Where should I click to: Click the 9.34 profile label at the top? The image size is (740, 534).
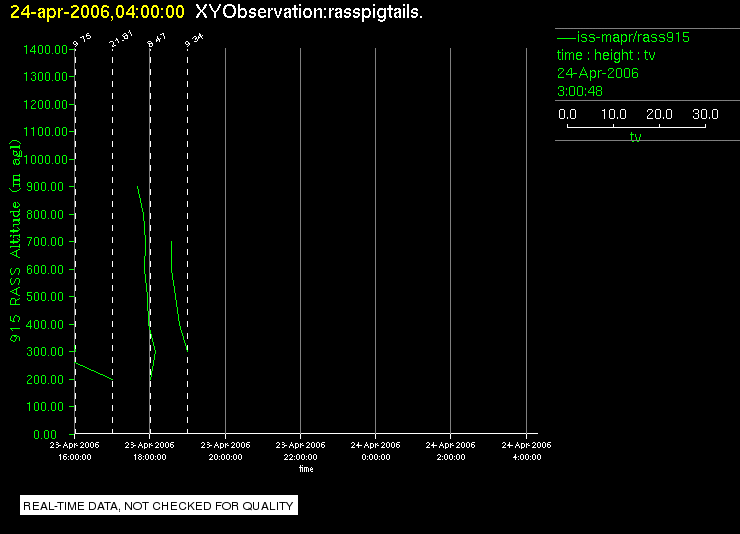point(194,41)
